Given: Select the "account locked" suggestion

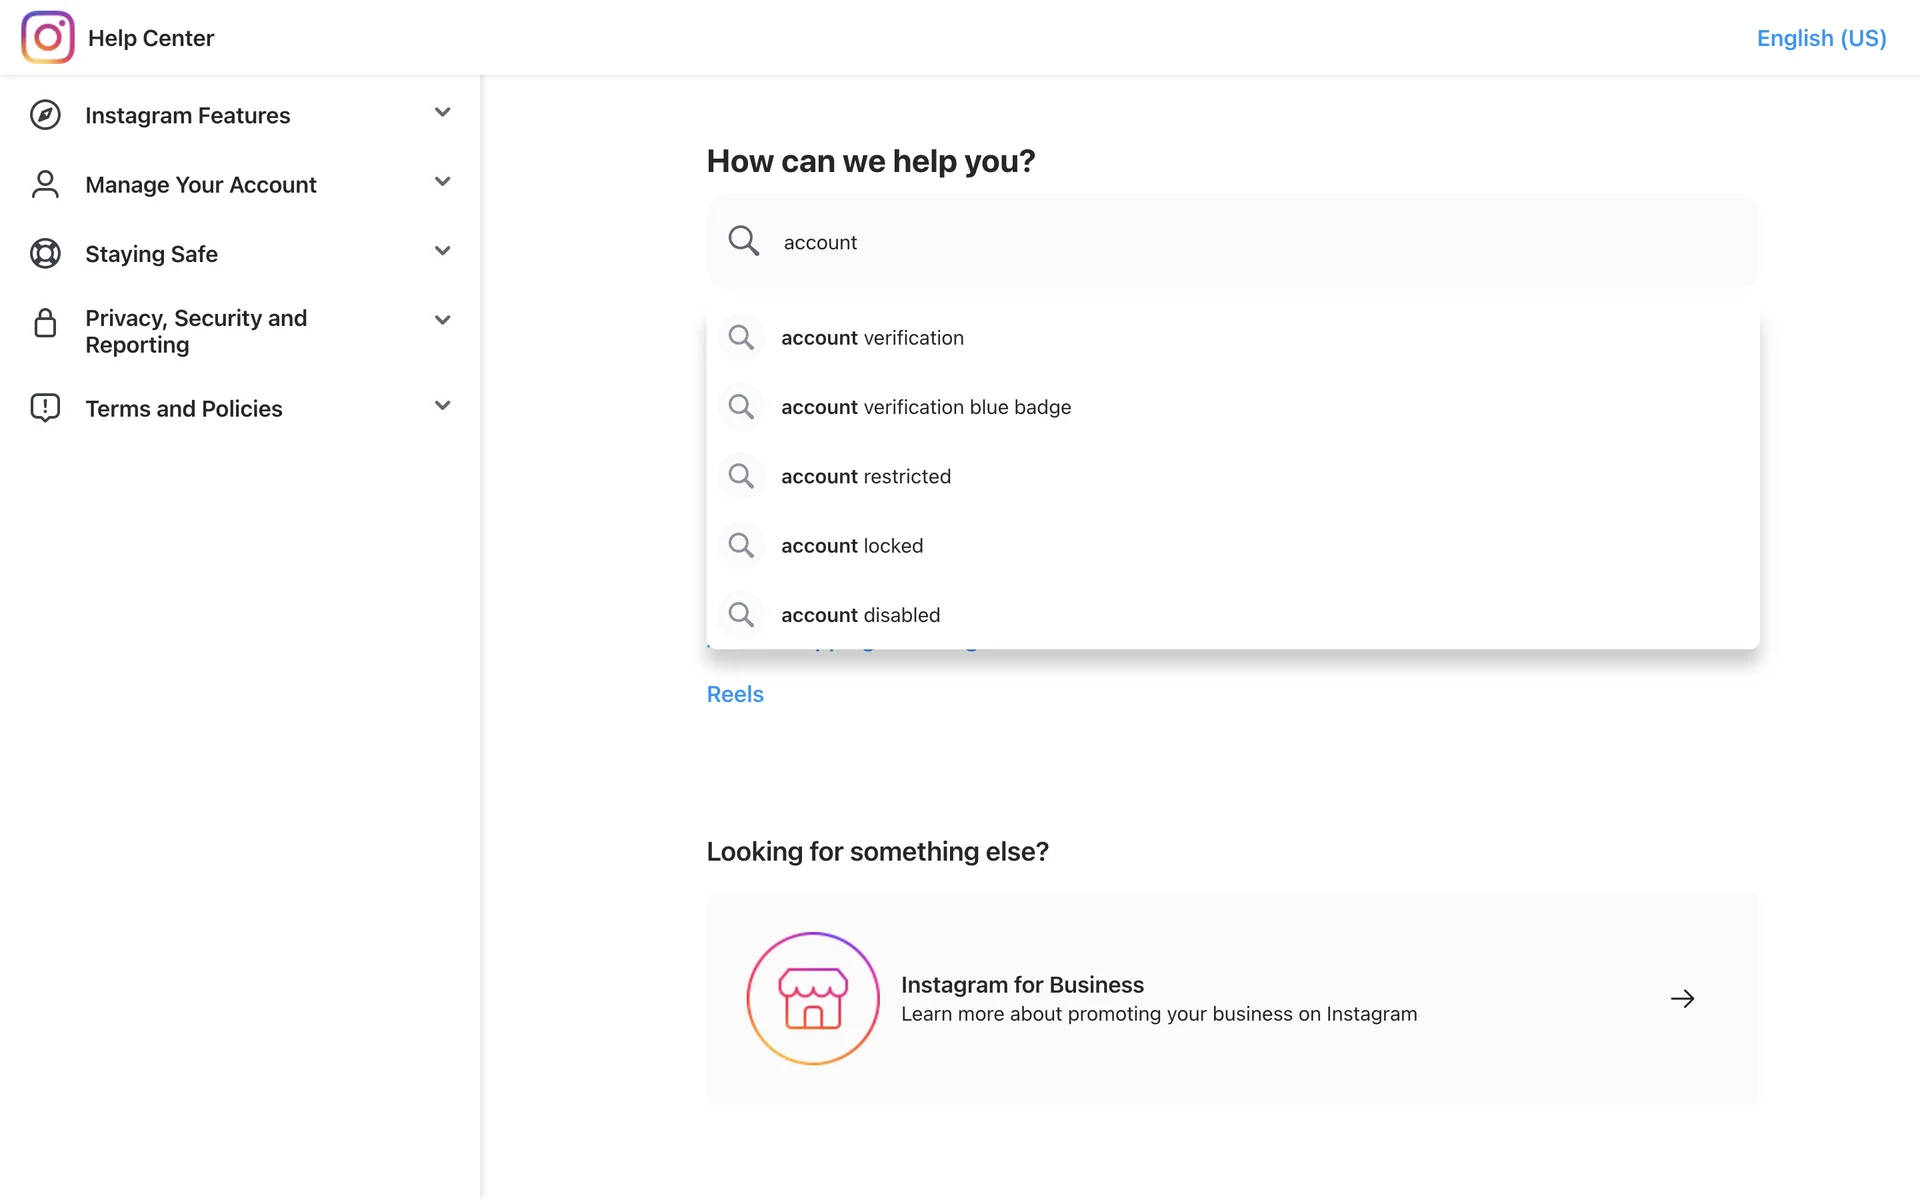Looking at the screenshot, I should coord(852,546).
